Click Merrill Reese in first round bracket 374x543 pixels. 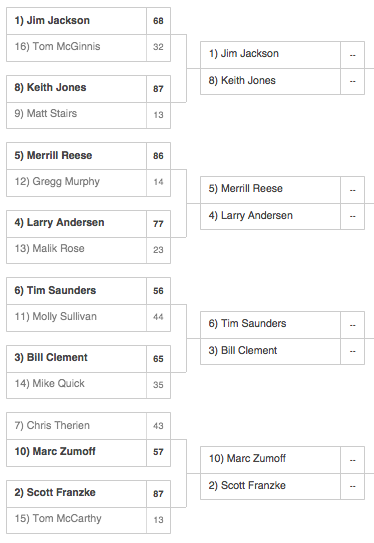point(88,156)
